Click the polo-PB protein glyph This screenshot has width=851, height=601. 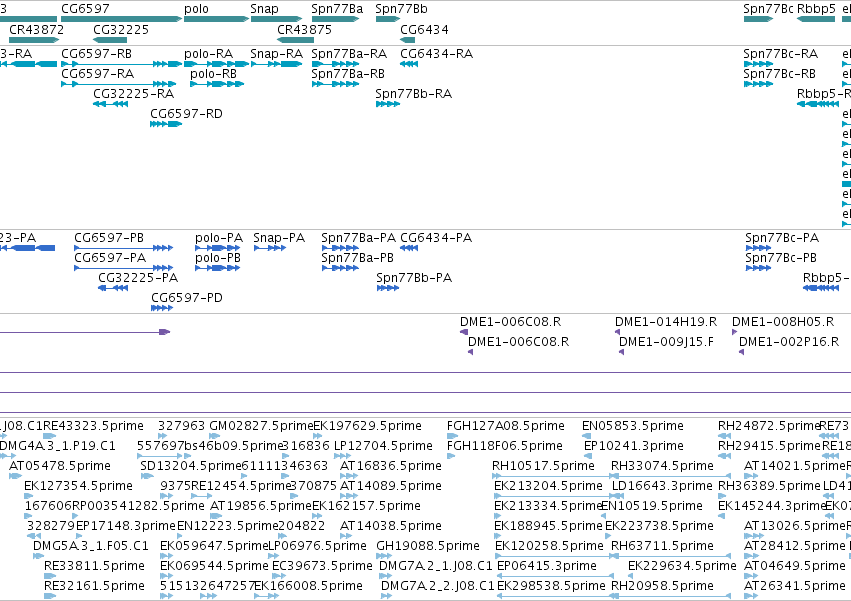(x=218, y=268)
